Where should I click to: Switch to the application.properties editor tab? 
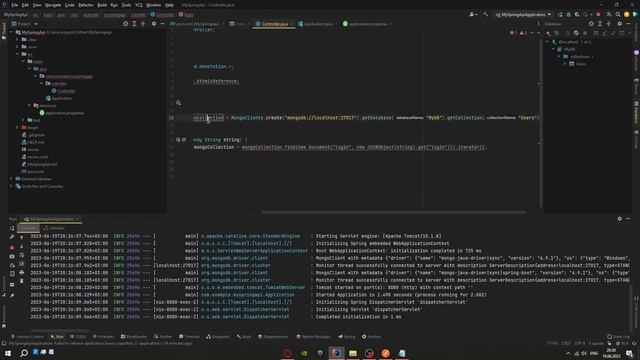pyautogui.click(x=367, y=24)
